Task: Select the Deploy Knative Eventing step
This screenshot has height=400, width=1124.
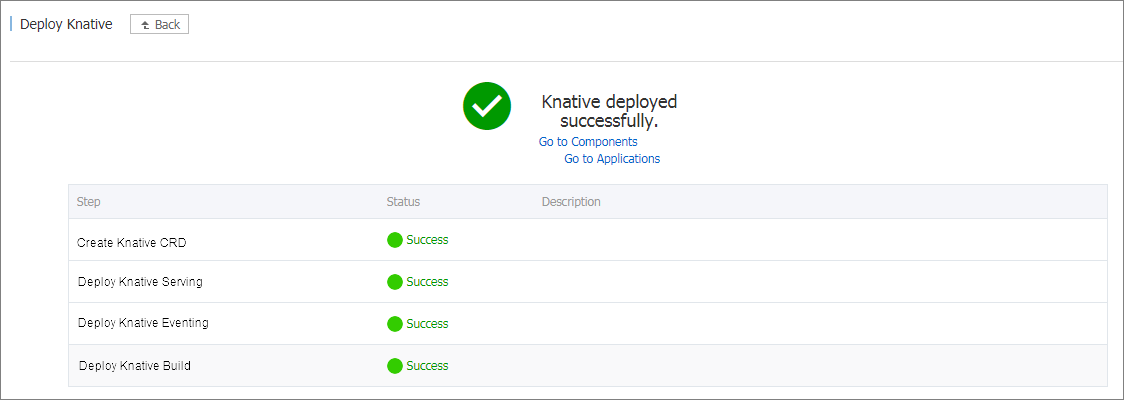Action: [143, 323]
